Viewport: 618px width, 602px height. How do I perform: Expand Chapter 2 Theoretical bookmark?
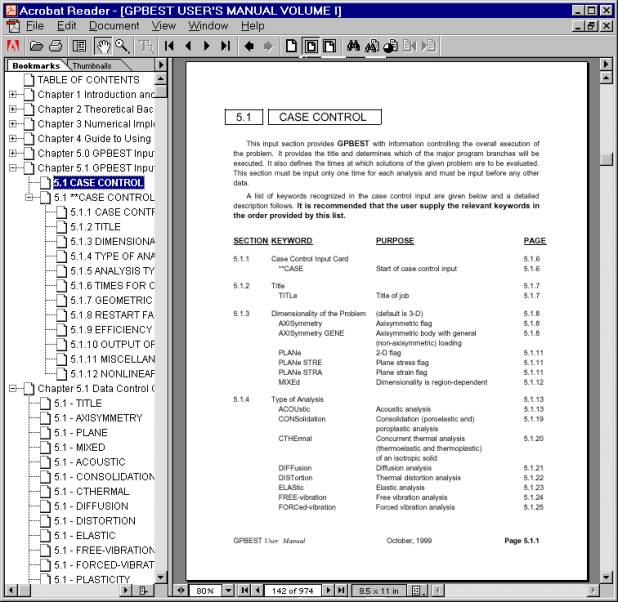[x=13, y=109]
